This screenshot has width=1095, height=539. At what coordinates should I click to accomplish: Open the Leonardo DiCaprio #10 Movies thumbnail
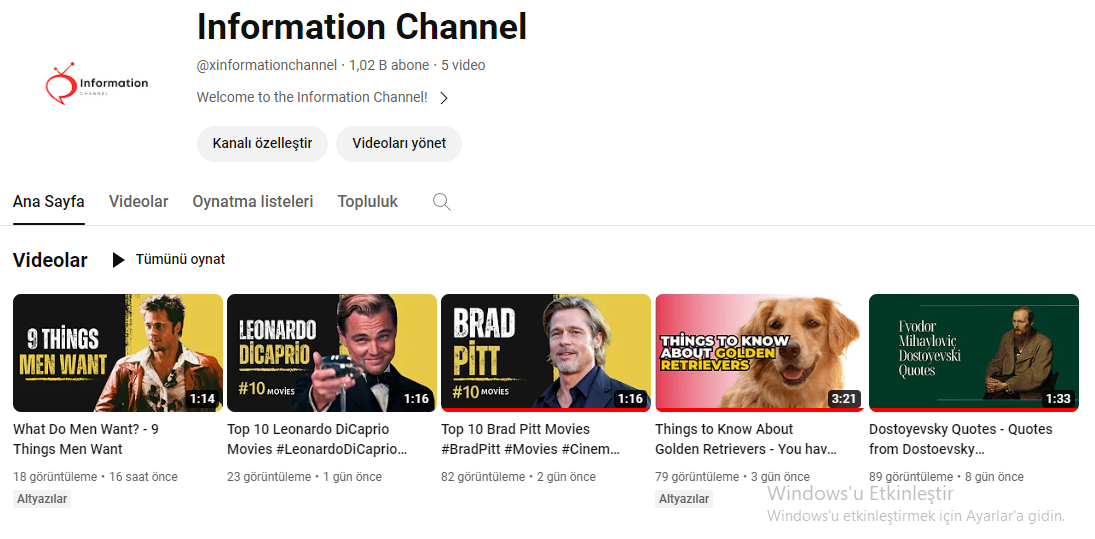tap(332, 353)
